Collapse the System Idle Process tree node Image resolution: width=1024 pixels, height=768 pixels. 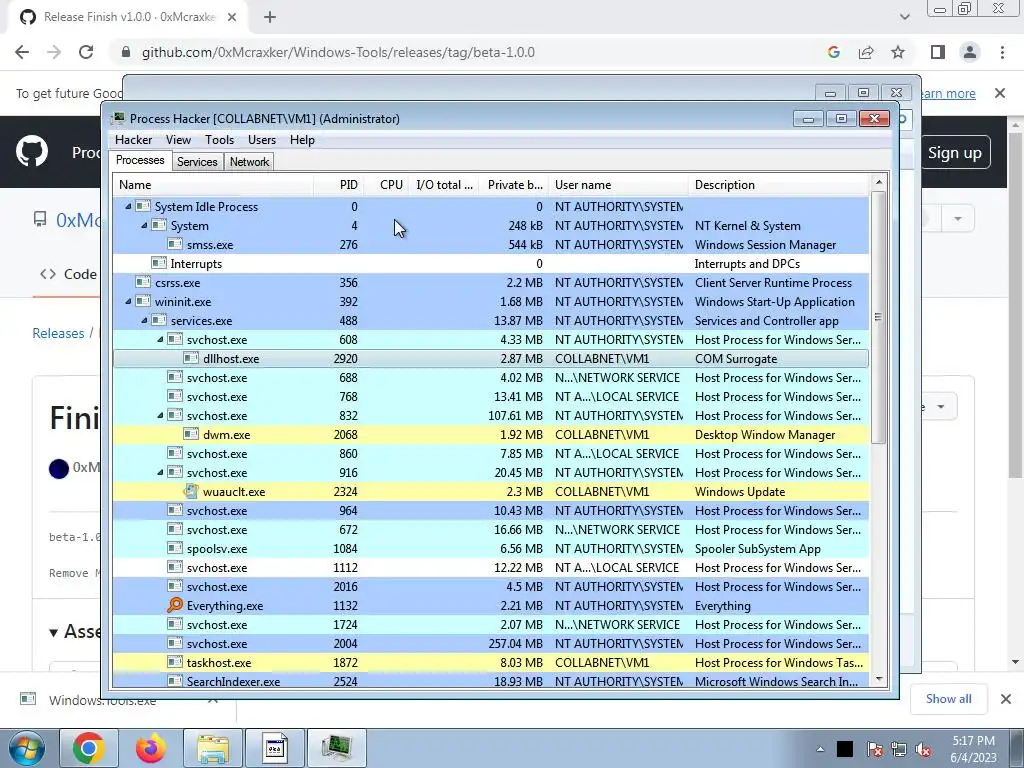pos(128,206)
